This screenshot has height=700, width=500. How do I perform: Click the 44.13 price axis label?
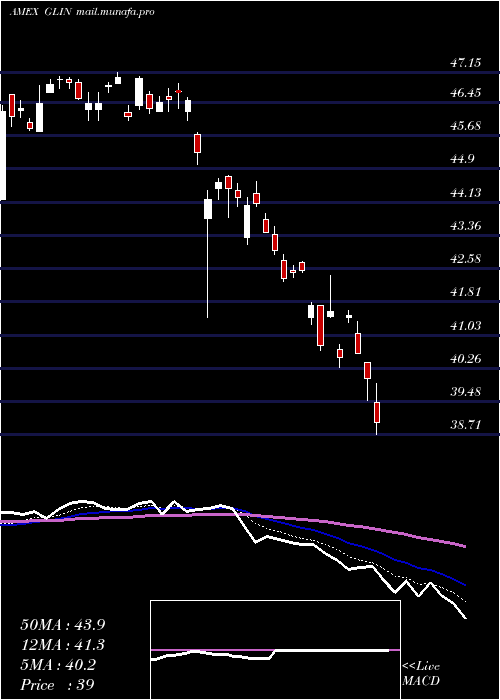(x=465, y=193)
